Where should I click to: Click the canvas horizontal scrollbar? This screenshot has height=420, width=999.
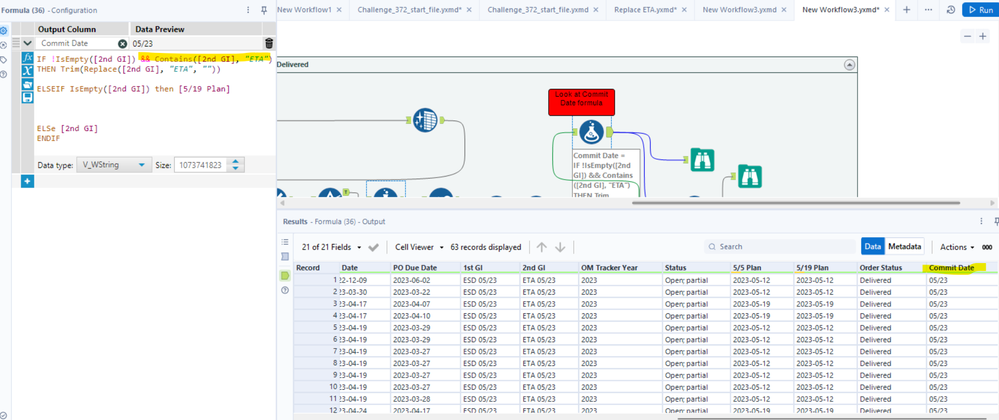coord(796,203)
